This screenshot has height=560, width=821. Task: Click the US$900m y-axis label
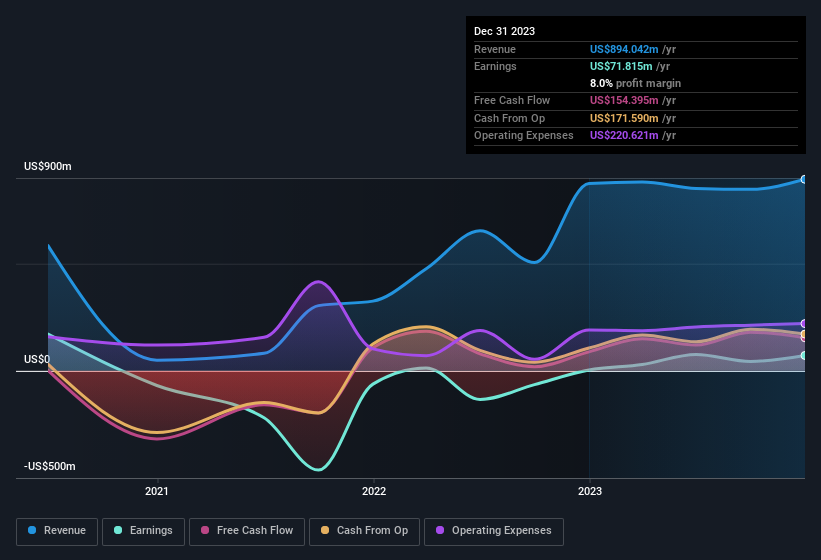(48, 166)
